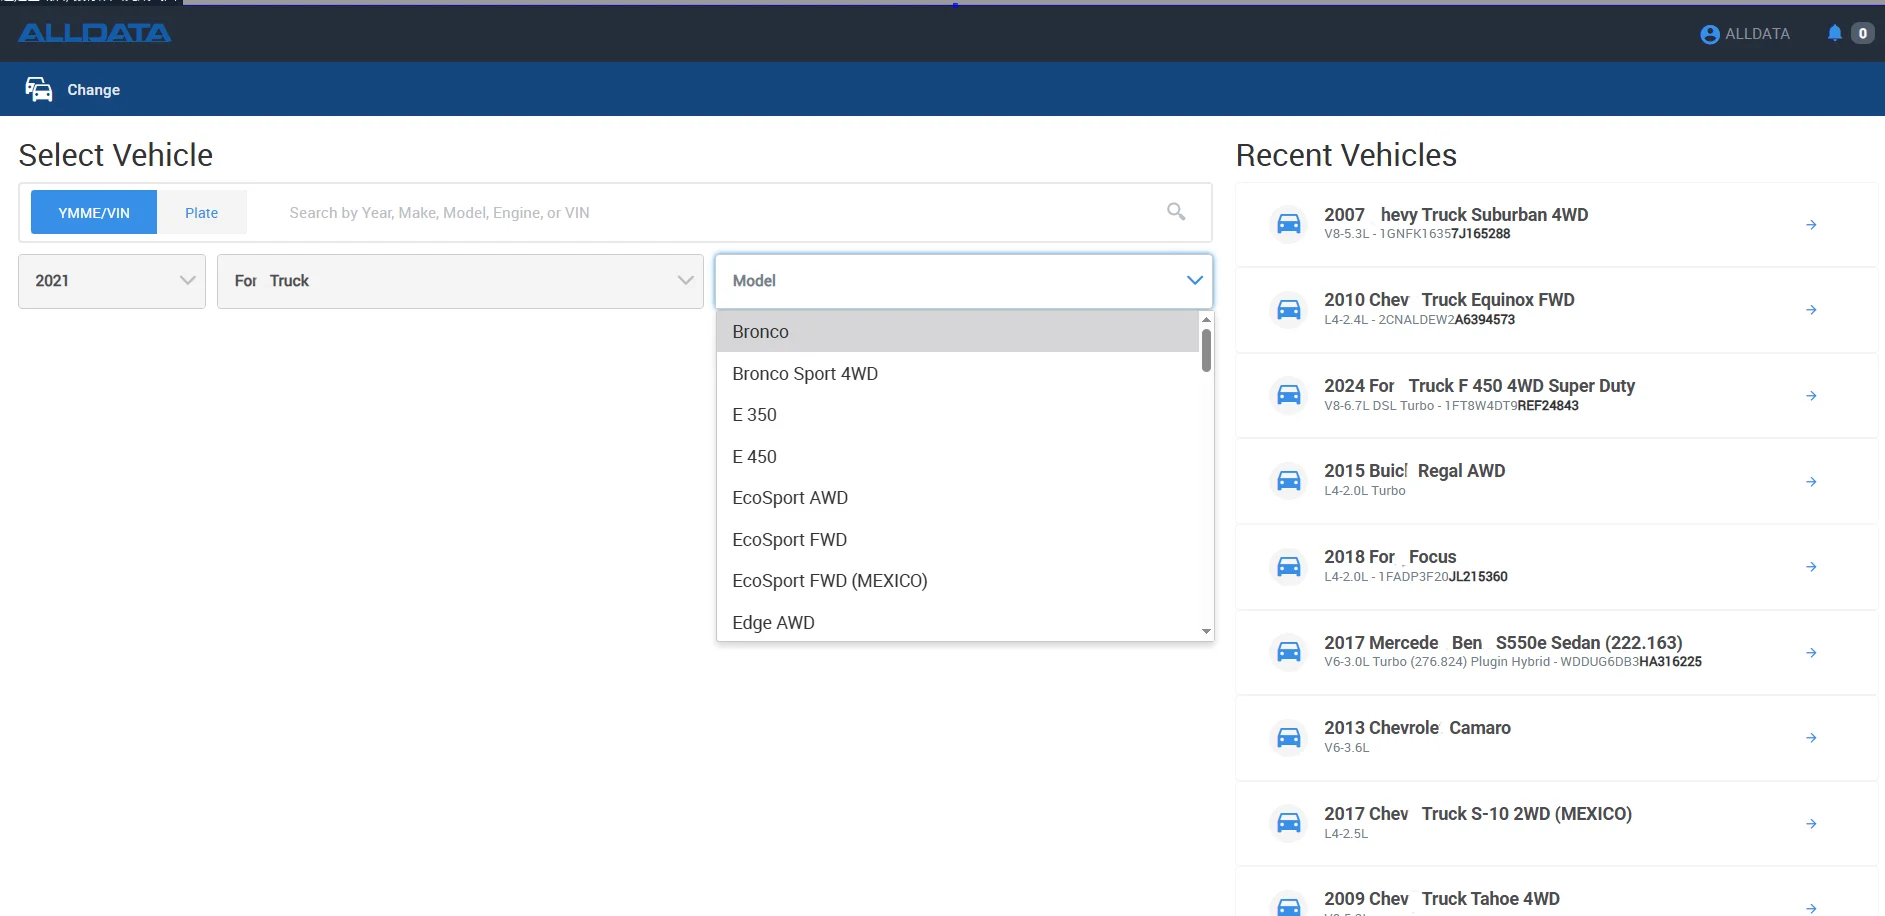Click the arrow for 2007 Suburban 4WD

(1811, 225)
